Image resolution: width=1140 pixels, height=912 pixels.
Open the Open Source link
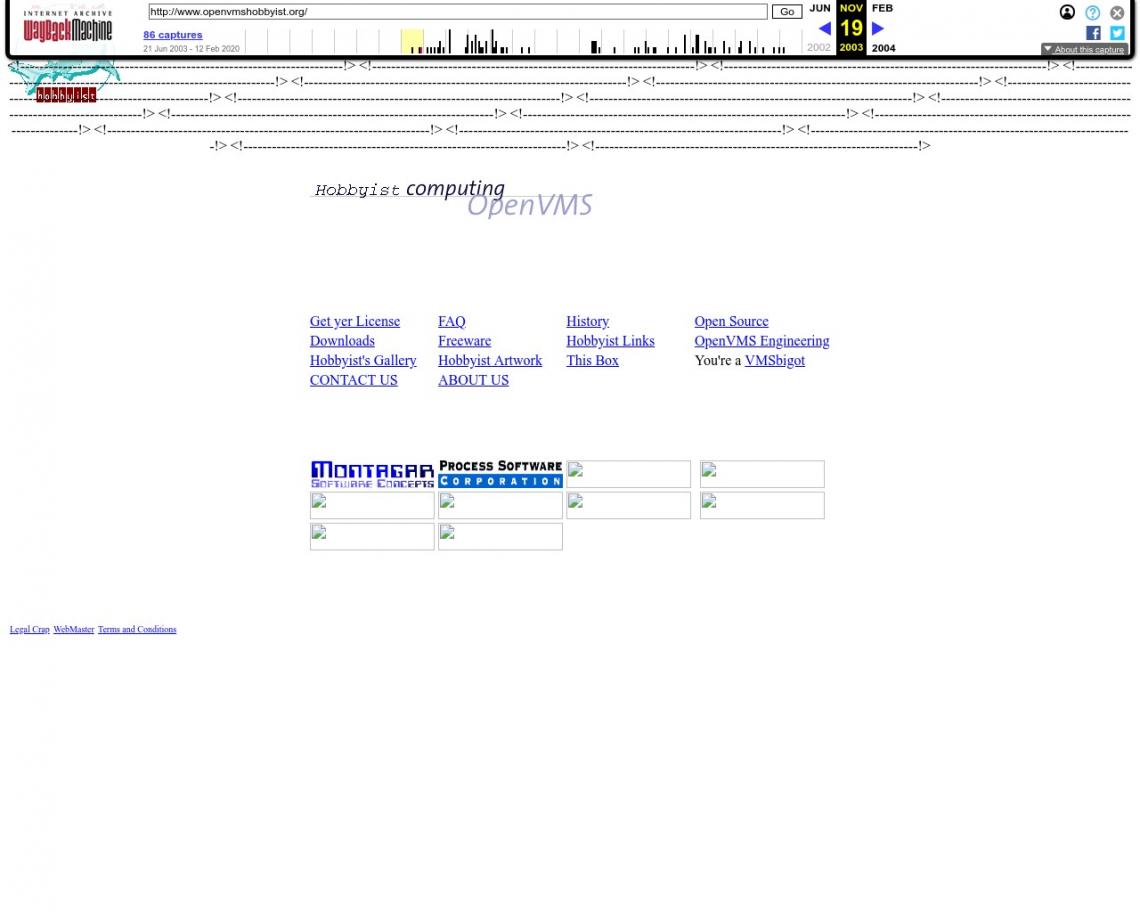(731, 321)
